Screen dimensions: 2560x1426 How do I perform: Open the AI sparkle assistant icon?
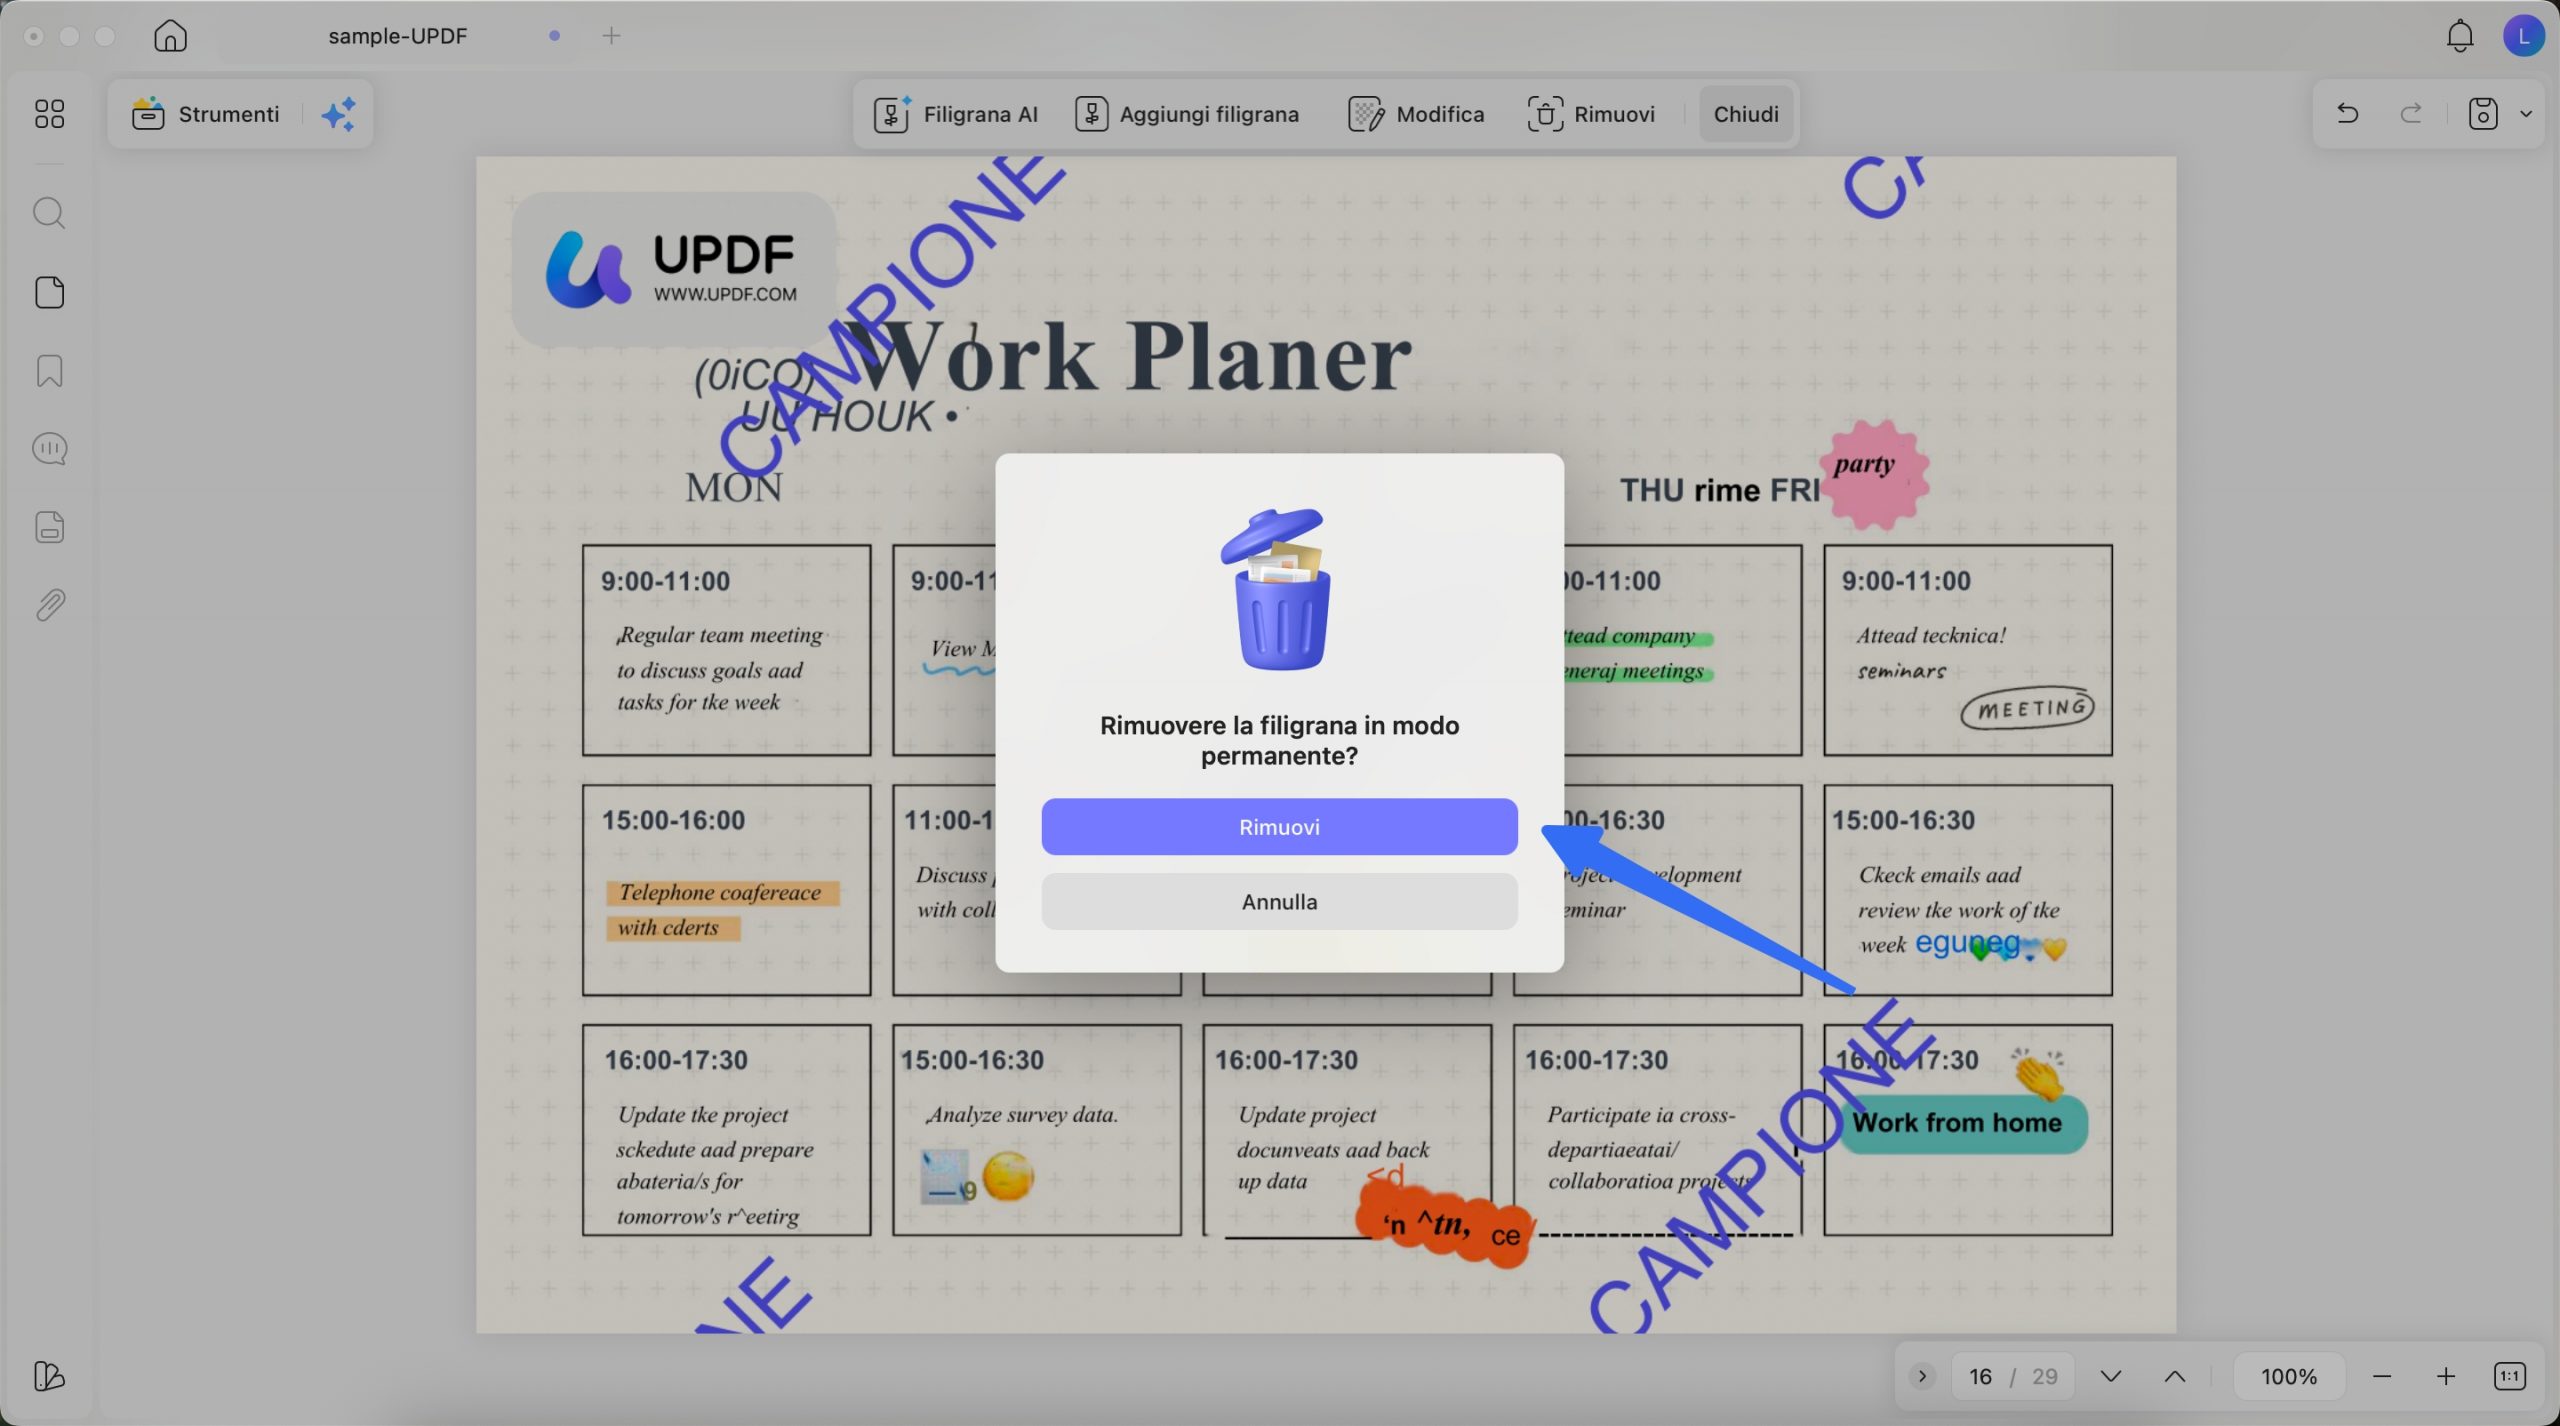point(339,114)
